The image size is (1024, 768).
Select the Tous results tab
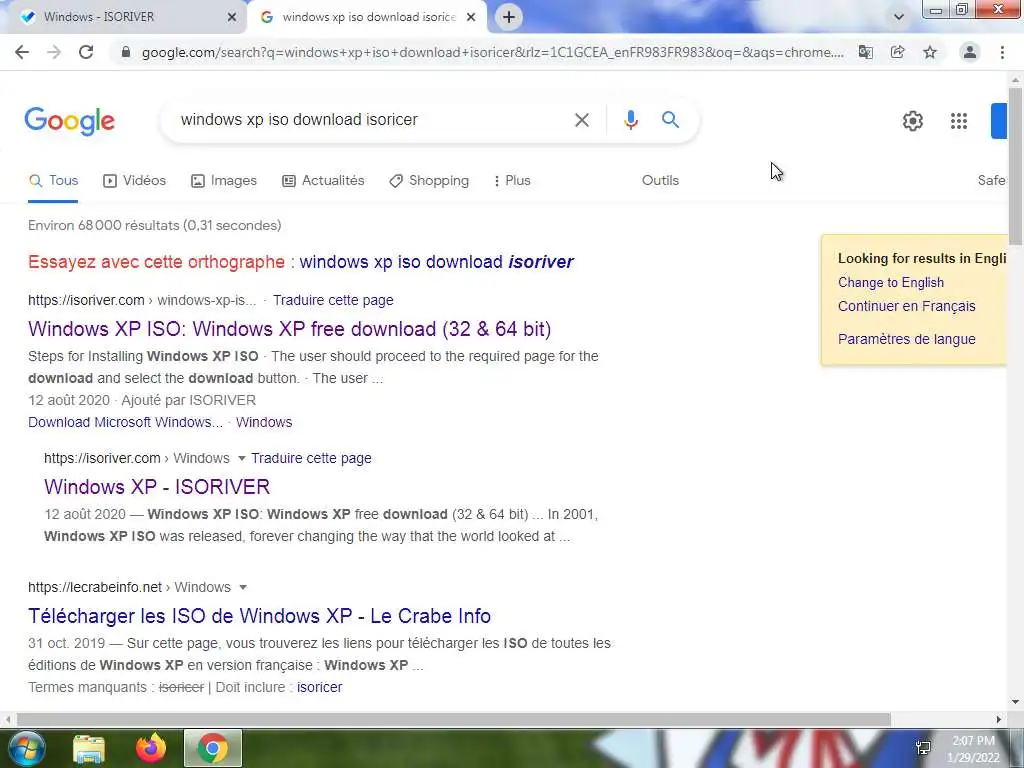(x=54, y=181)
